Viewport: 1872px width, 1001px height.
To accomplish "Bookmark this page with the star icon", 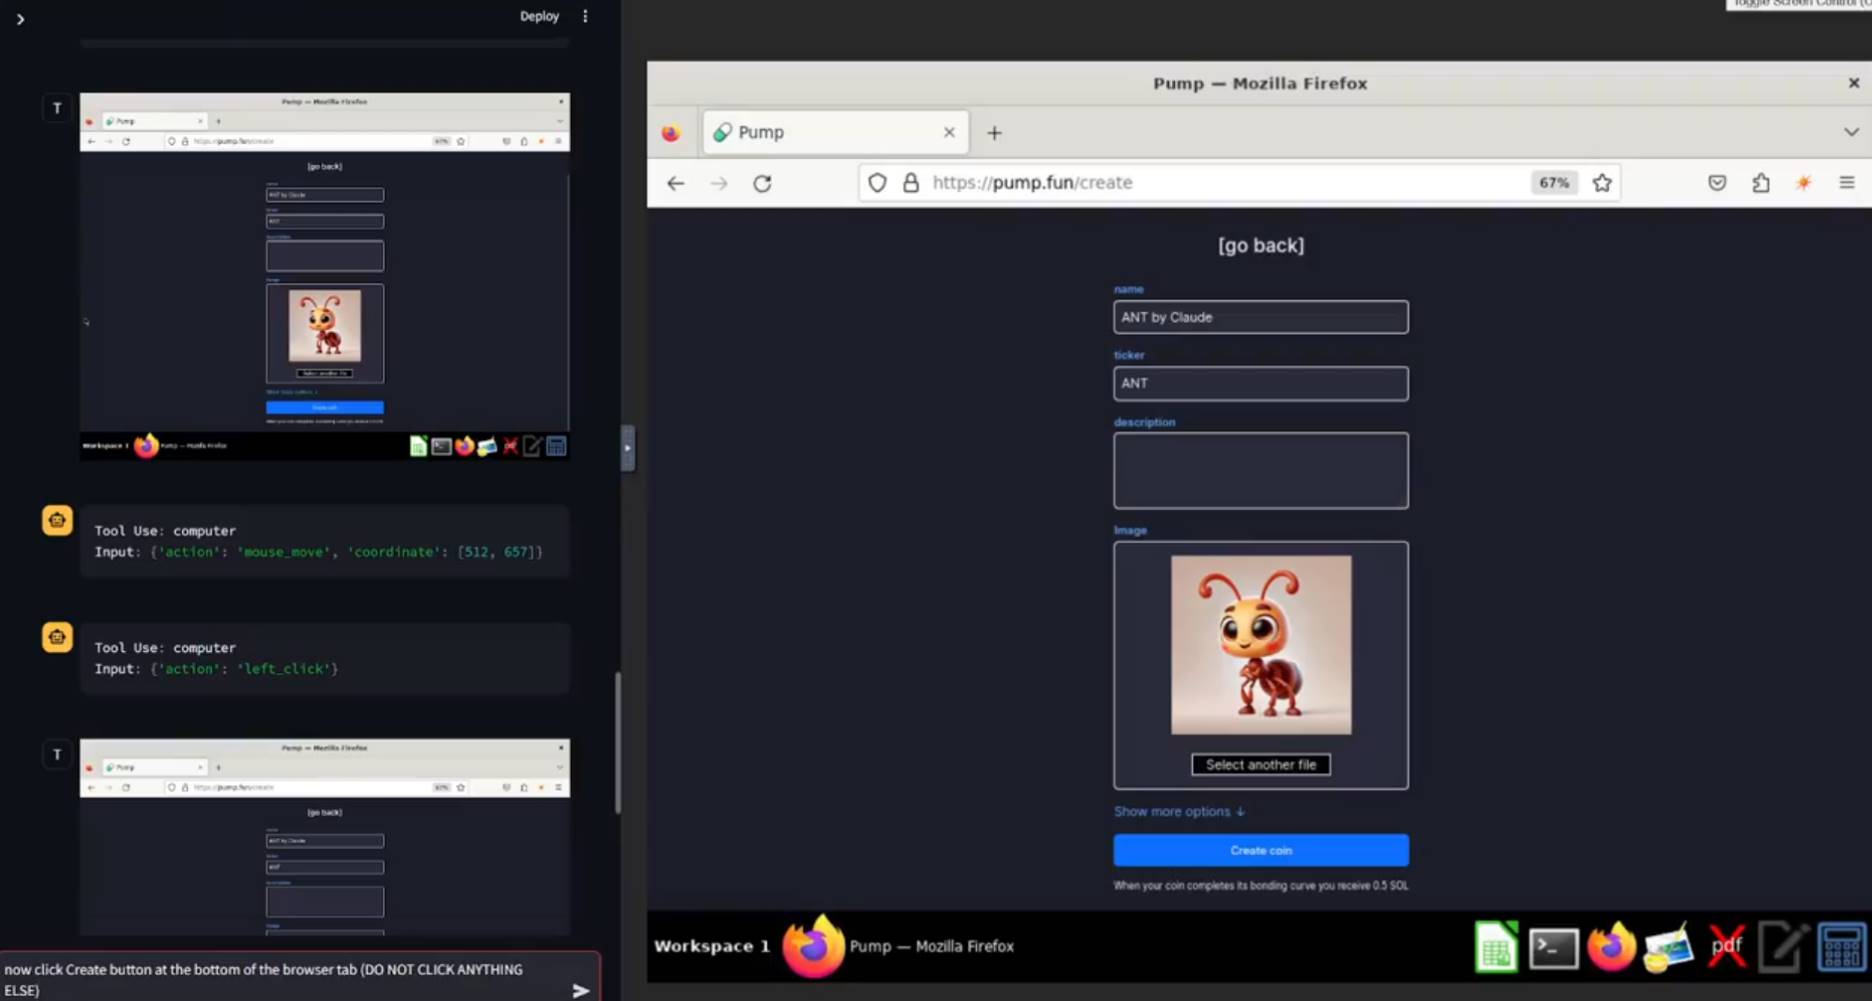I will point(1602,183).
